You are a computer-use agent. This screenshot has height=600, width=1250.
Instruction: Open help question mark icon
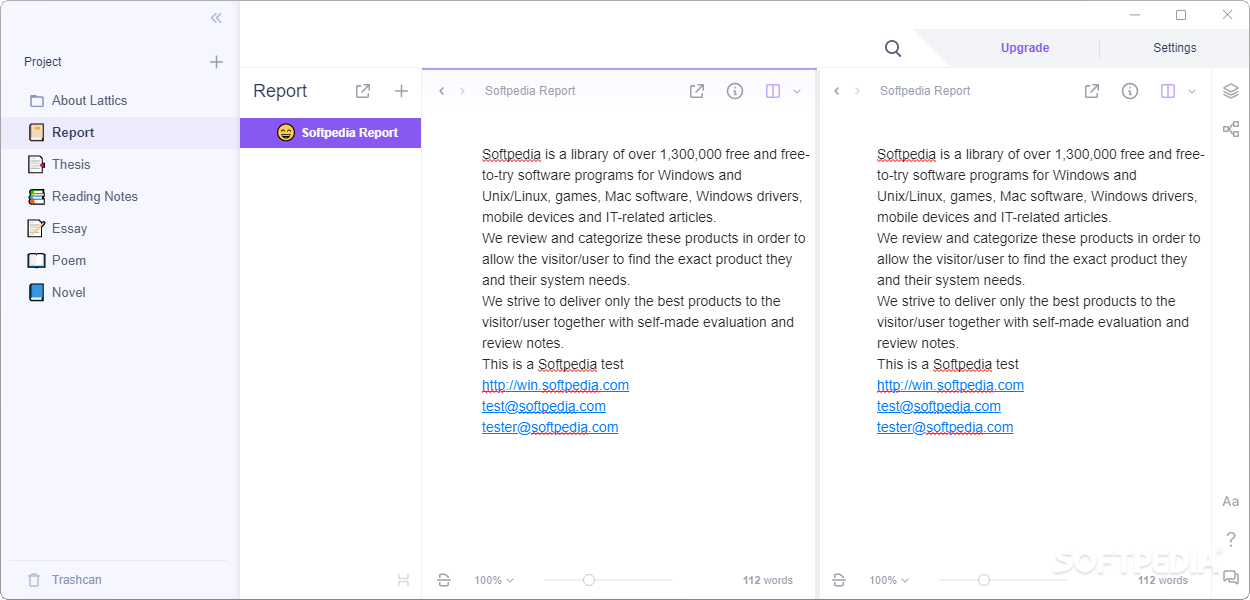[1231, 540]
